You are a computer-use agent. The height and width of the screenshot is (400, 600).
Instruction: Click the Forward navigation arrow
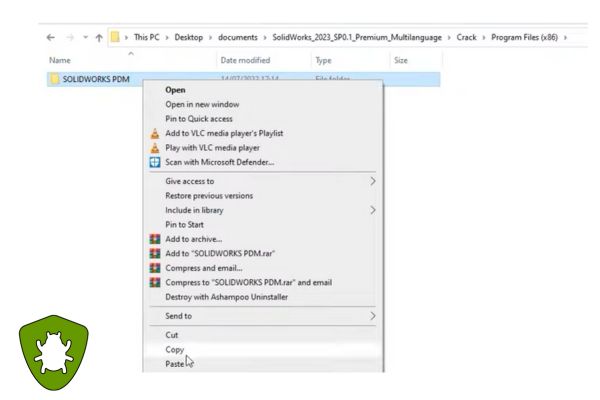(x=70, y=38)
